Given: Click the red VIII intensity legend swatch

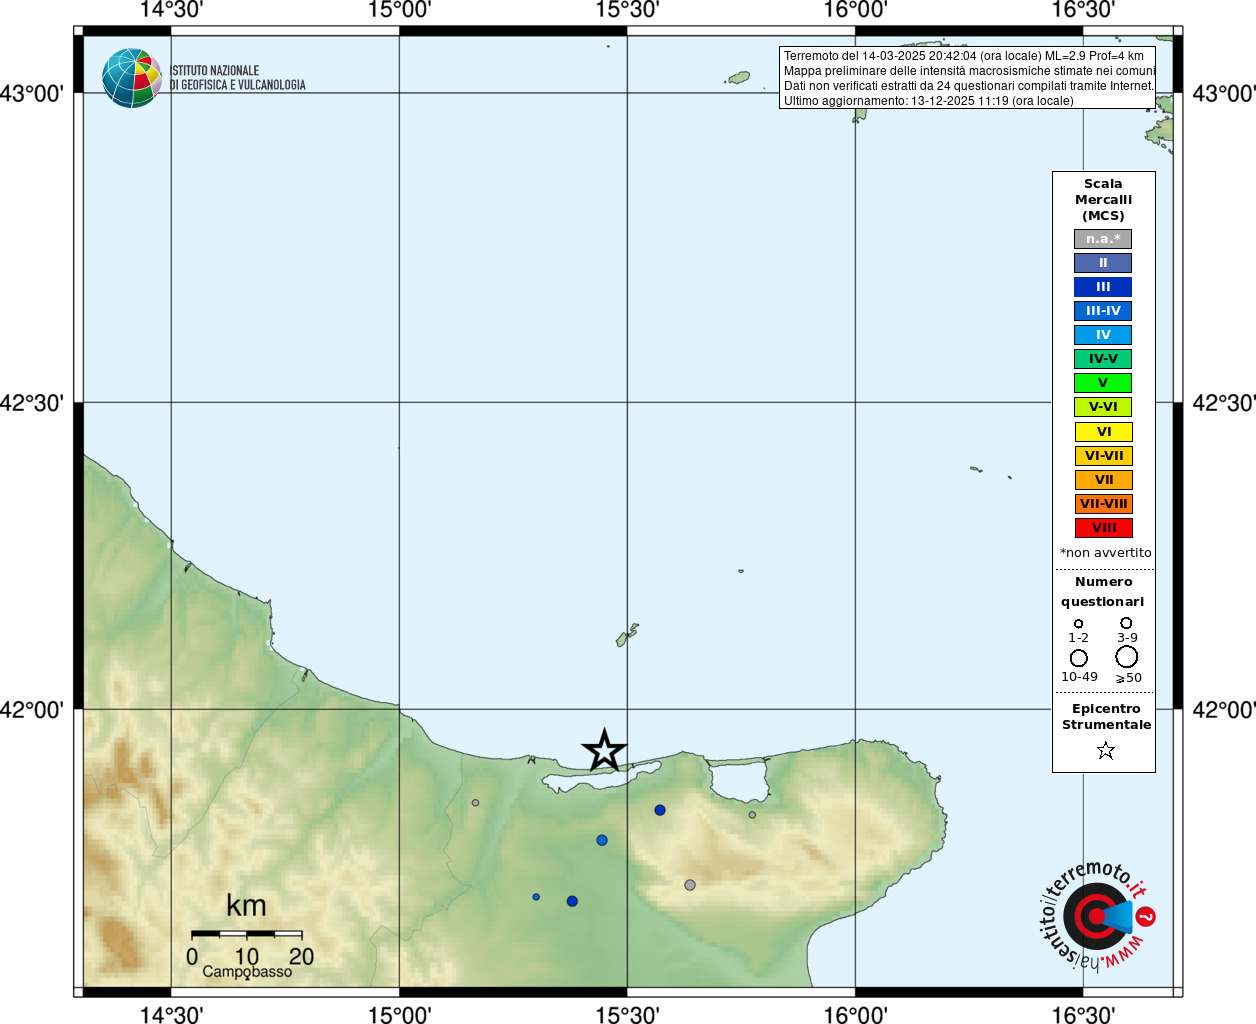Looking at the screenshot, I should coord(1103,528).
